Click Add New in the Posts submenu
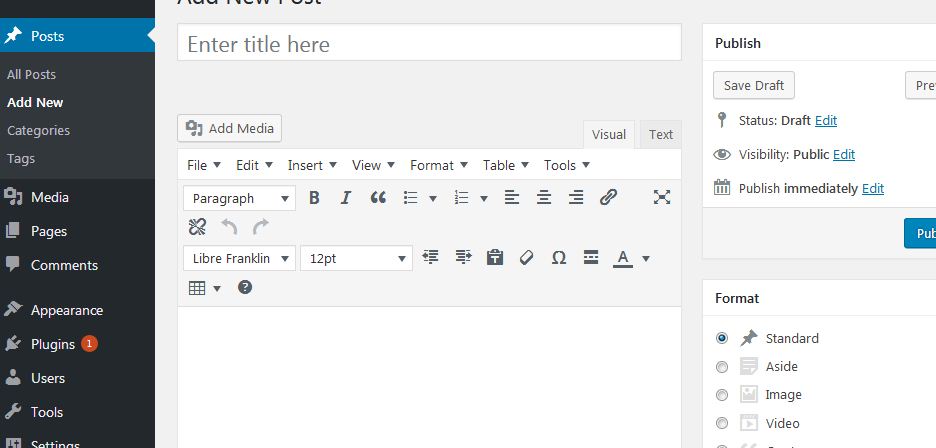Screen dimensions: 936x448 tap(35, 103)
